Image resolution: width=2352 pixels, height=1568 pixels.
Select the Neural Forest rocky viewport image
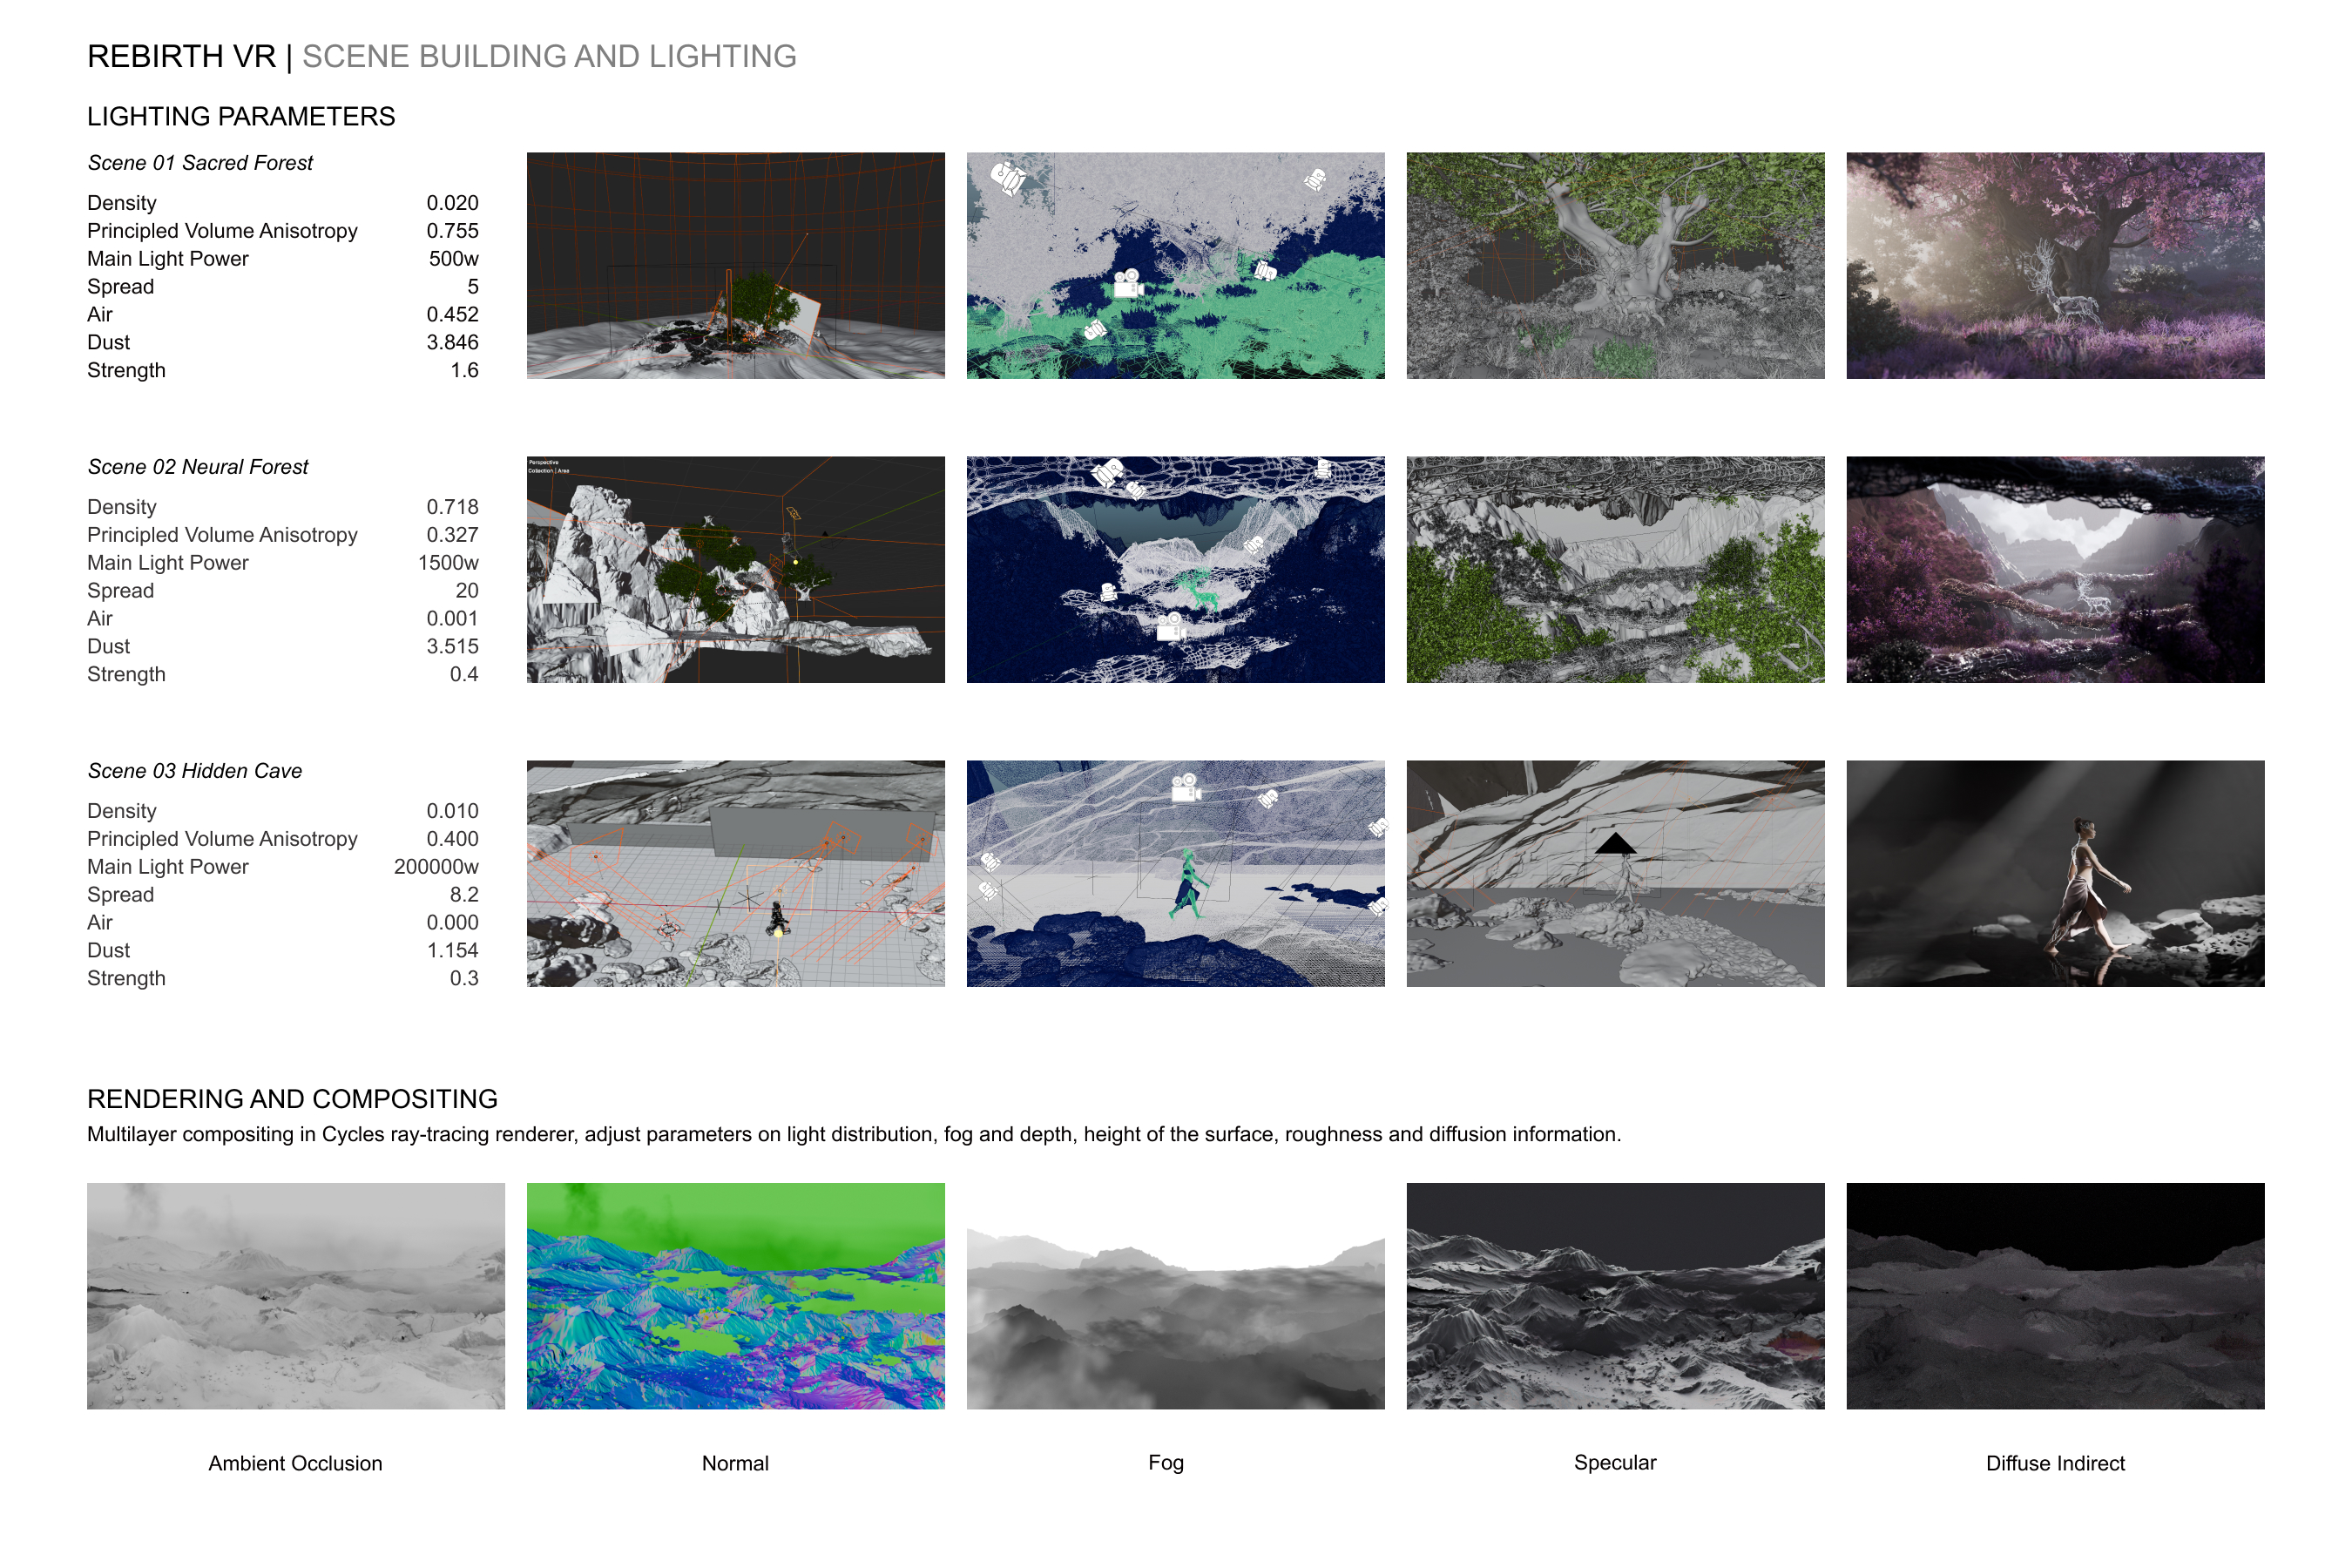click(x=736, y=570)
